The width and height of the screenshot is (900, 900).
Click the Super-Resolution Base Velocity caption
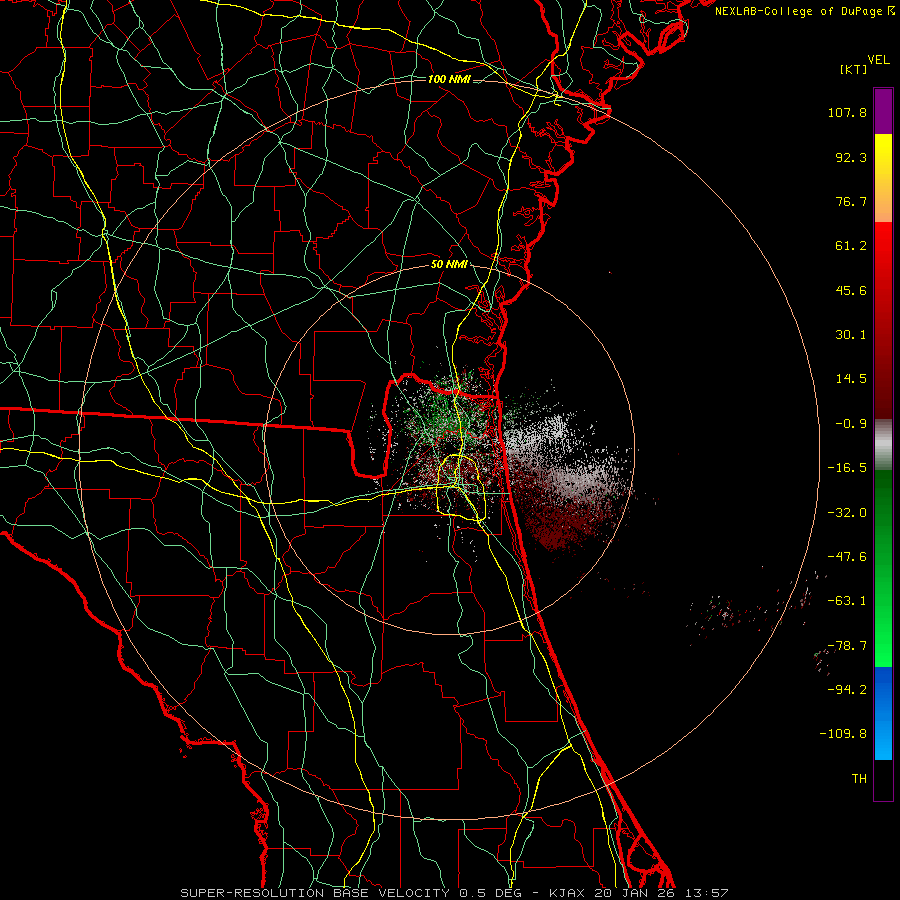tap(453, 893)
